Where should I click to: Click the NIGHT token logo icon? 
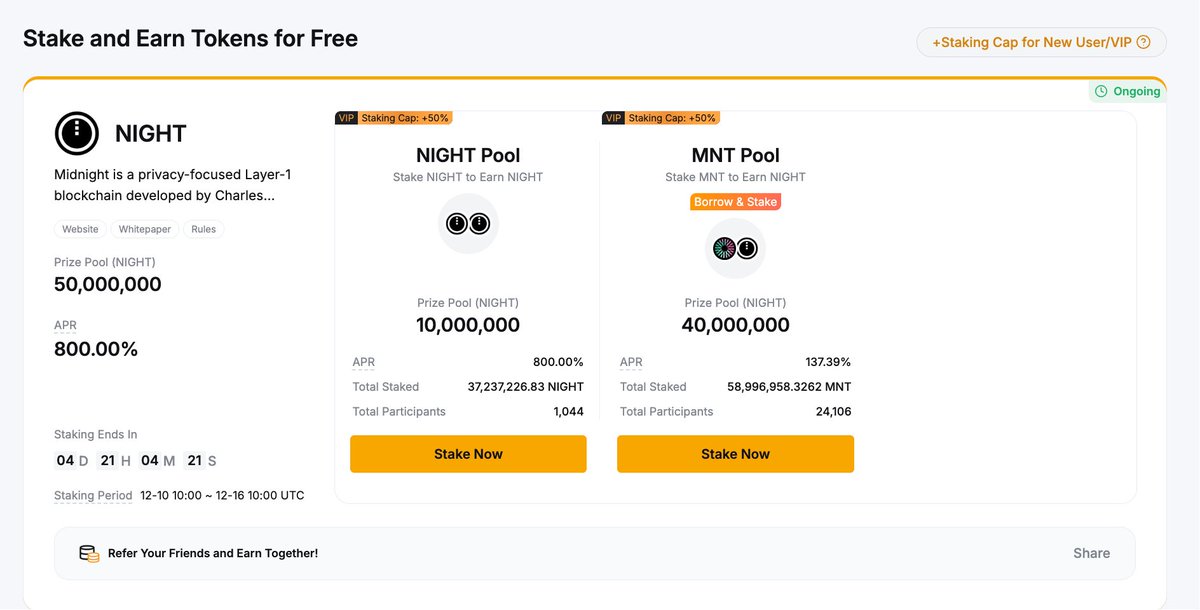pyautogui.click(x=76, y=134)
